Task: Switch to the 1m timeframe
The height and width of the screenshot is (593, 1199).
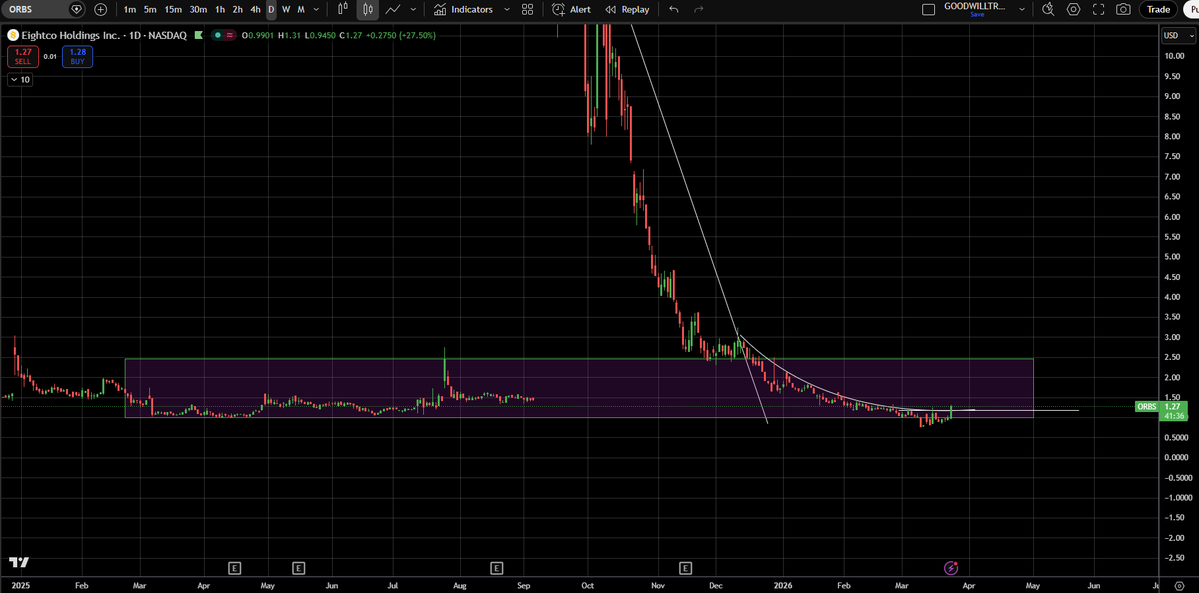Action: point(130,9)
